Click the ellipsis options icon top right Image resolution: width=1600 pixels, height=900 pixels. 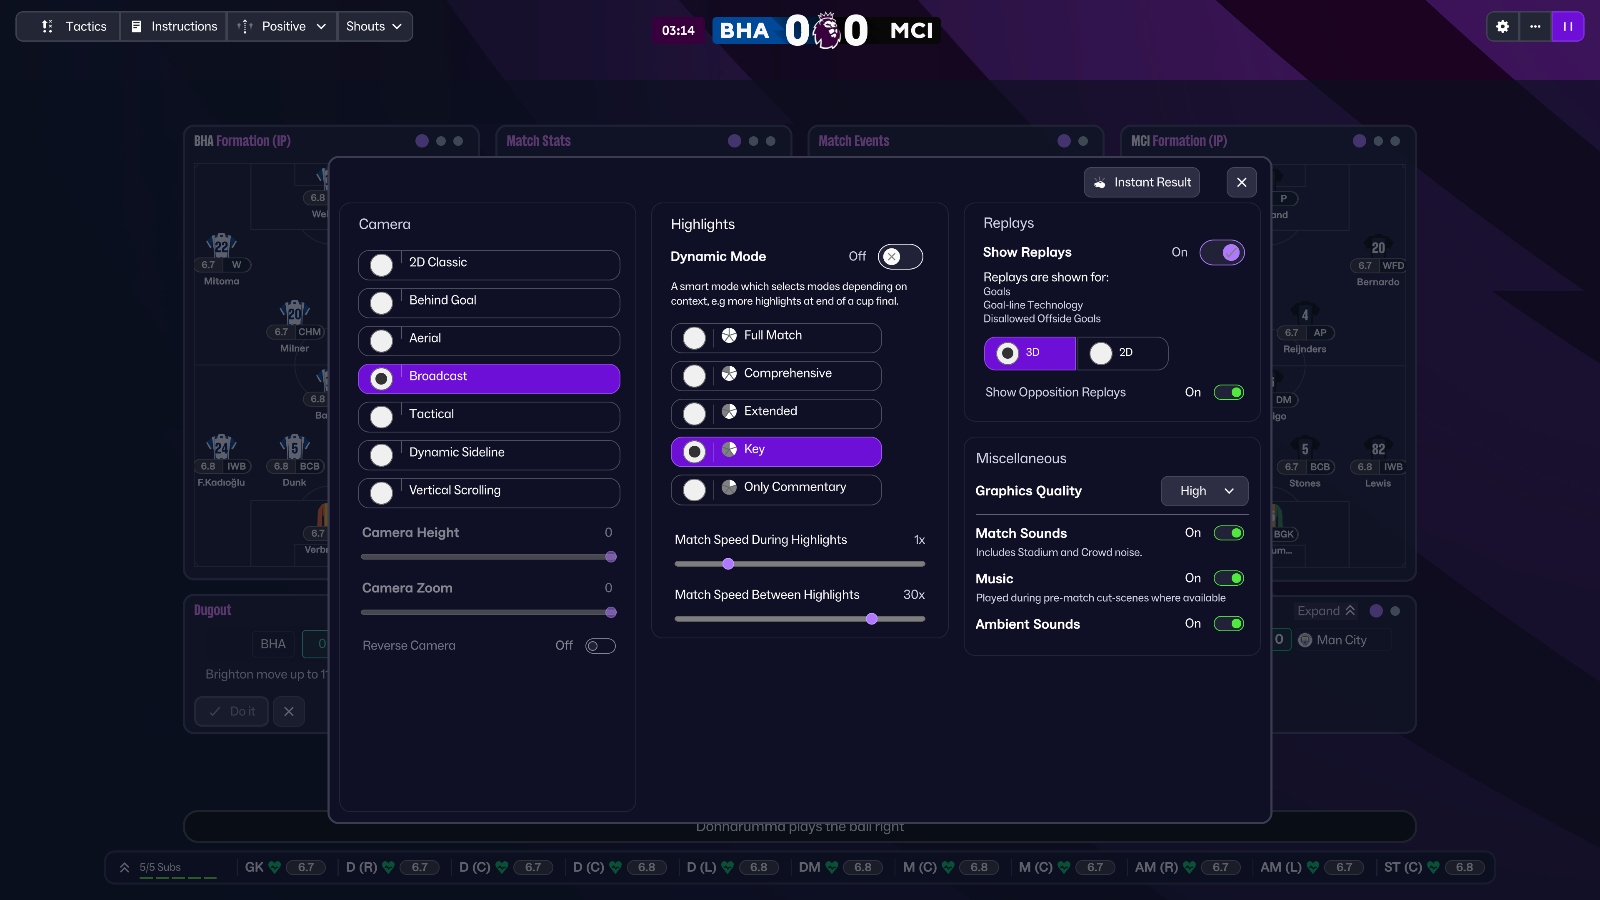[x=1535, y=27]
